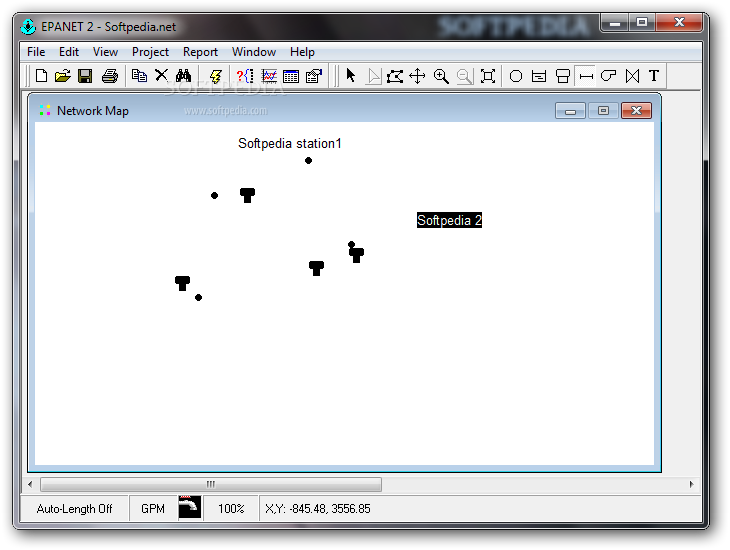Activate the Zoom In tool
Viewport: 730px width, 550px height.
click(x=441, y=75)
